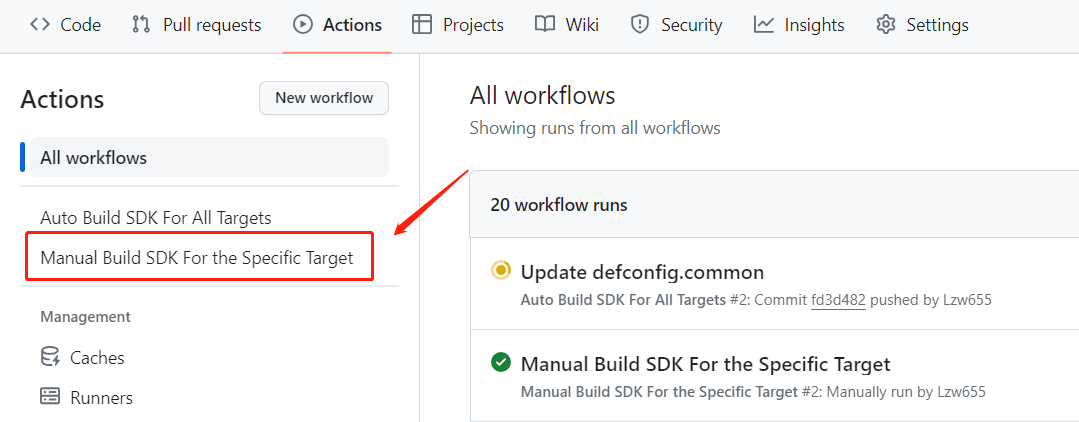Click the New workflow button

click(x=324, y=98)
